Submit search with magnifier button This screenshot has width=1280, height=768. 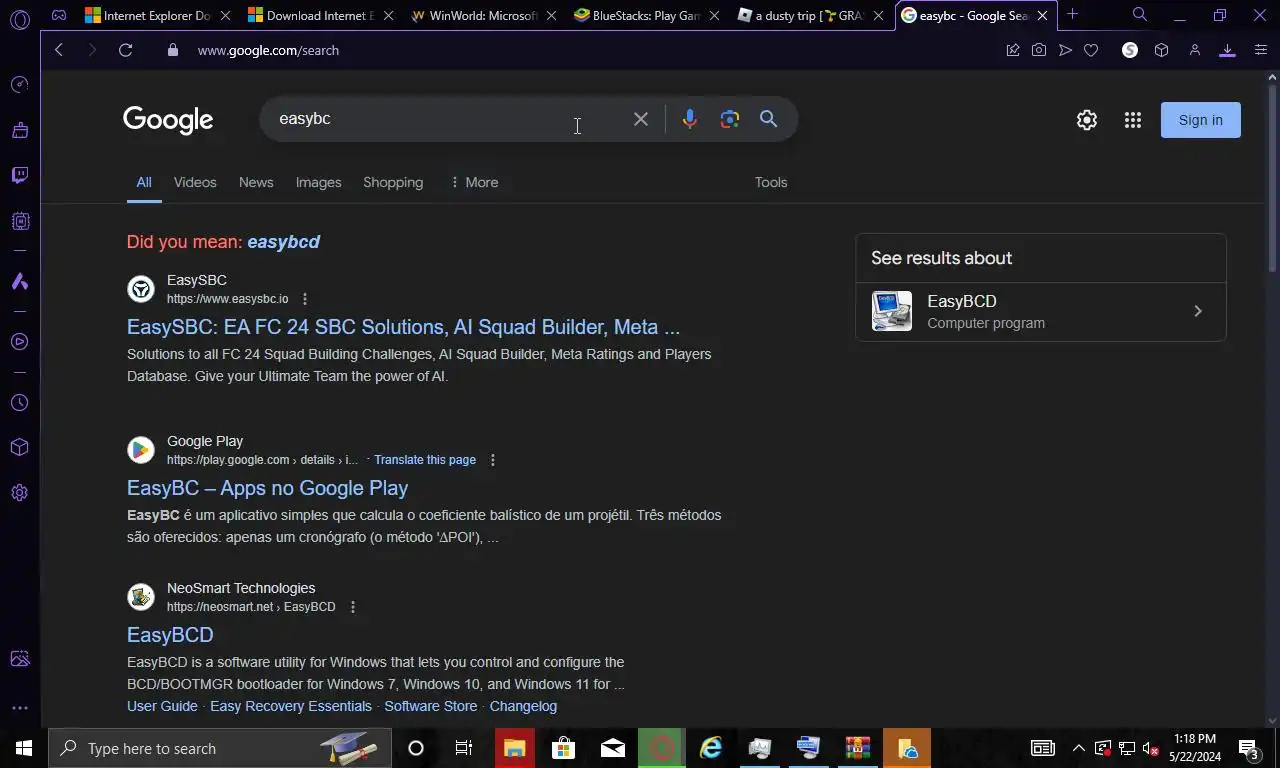tap(768, 119)
